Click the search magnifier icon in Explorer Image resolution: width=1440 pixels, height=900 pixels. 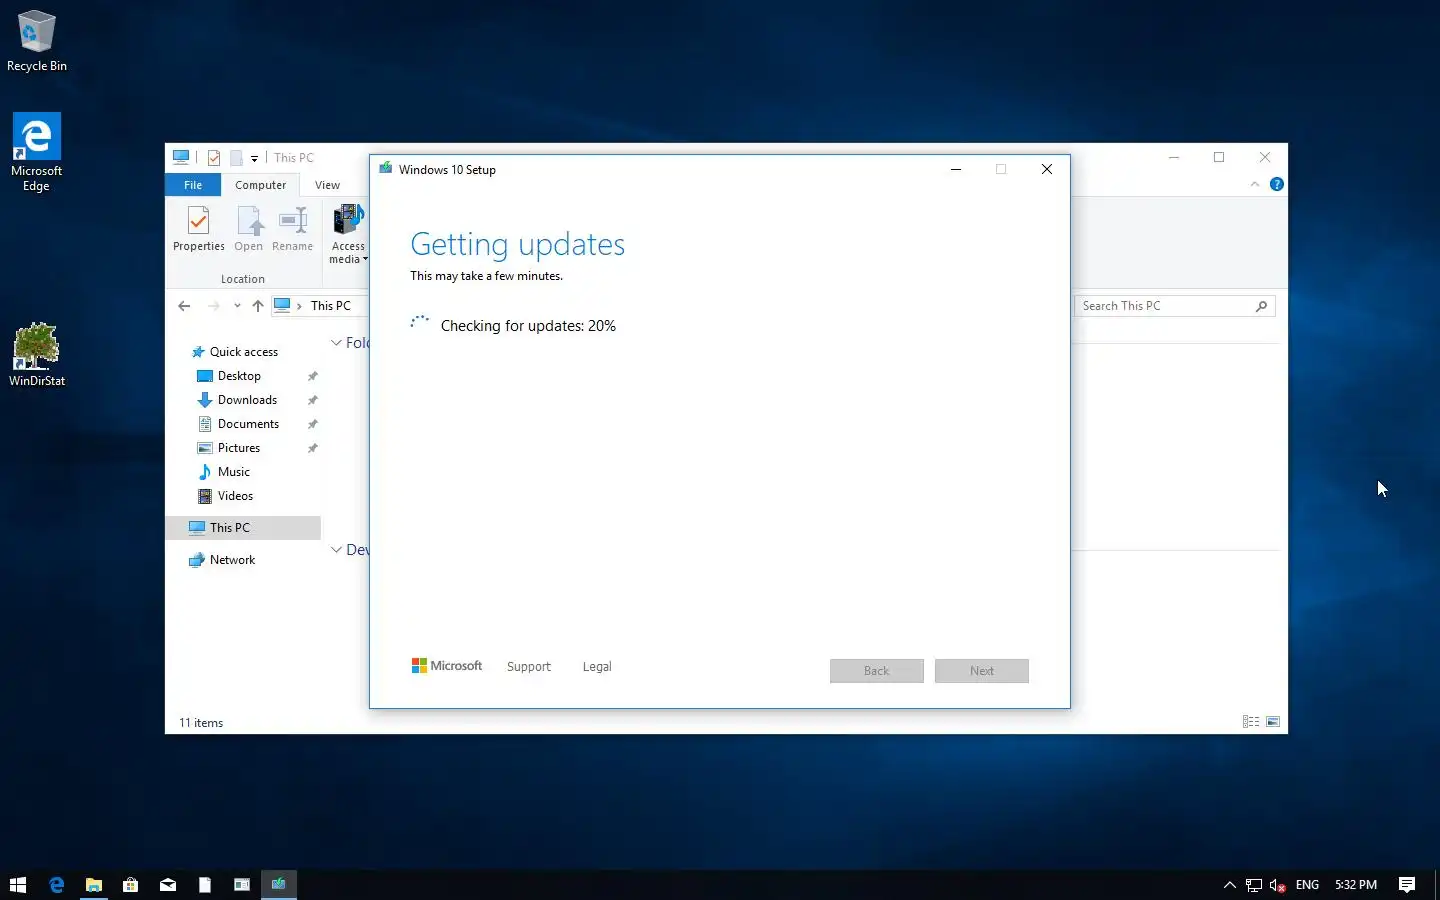coord(1262,306)
